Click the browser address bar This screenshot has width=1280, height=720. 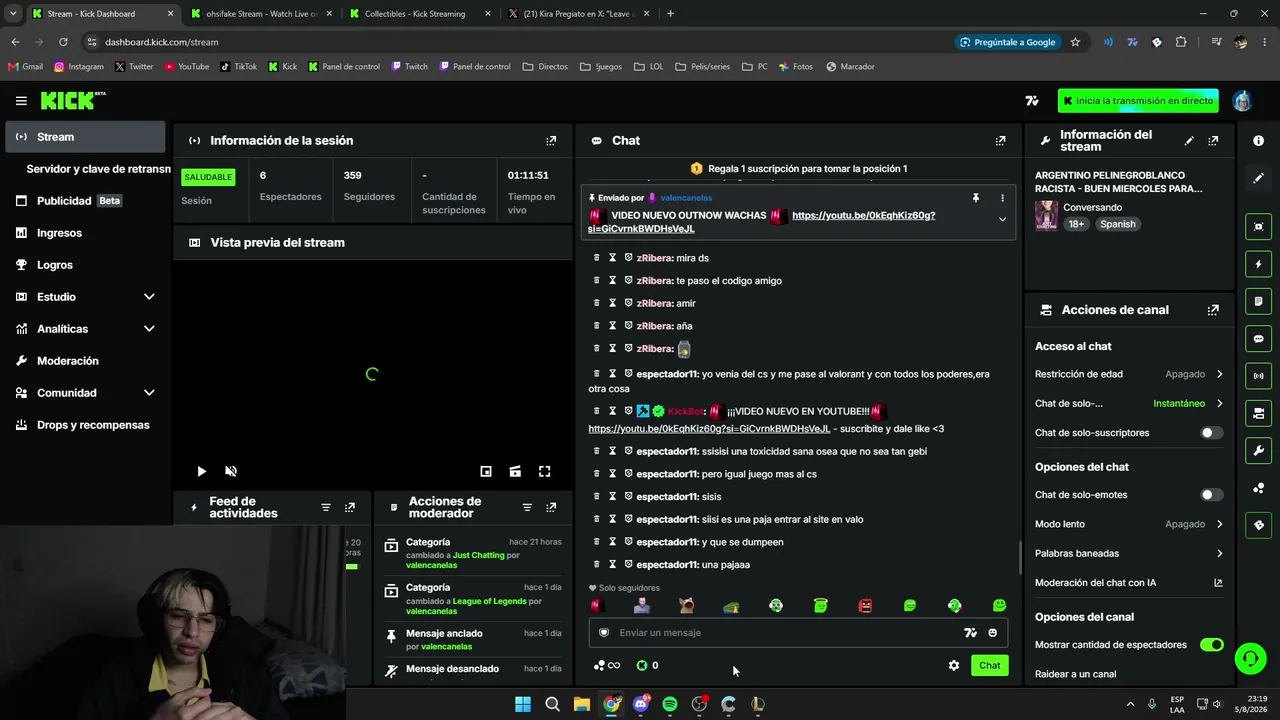click(520, 42)
